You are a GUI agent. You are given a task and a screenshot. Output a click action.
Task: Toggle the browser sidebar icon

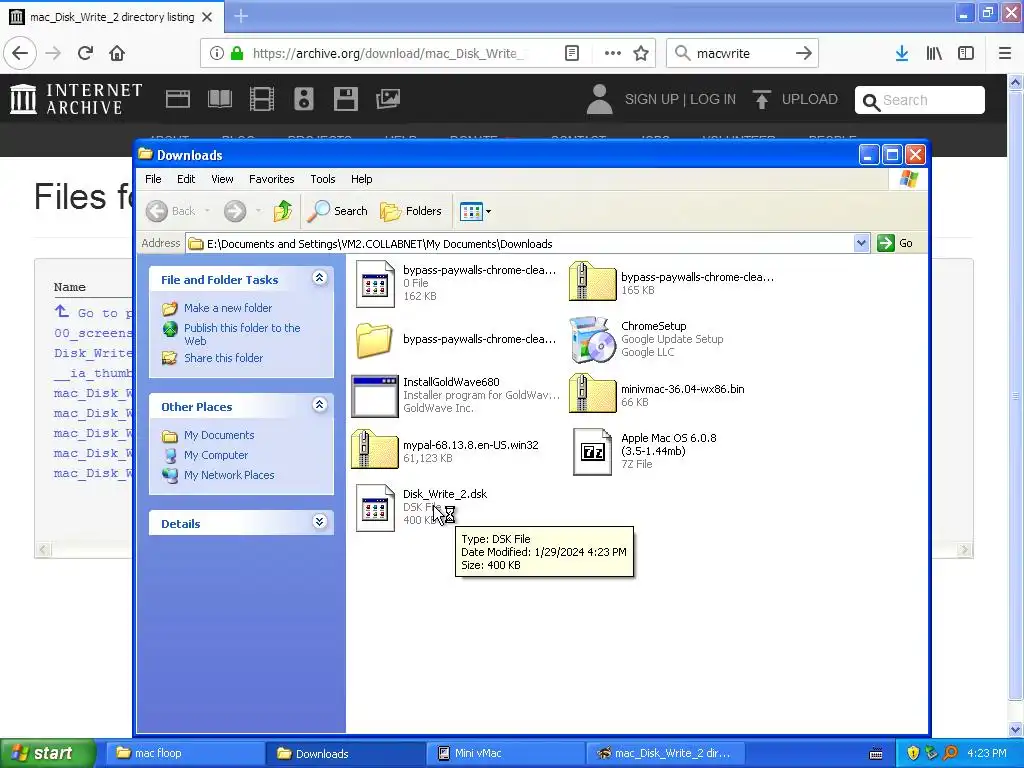[x=966, y=53]
